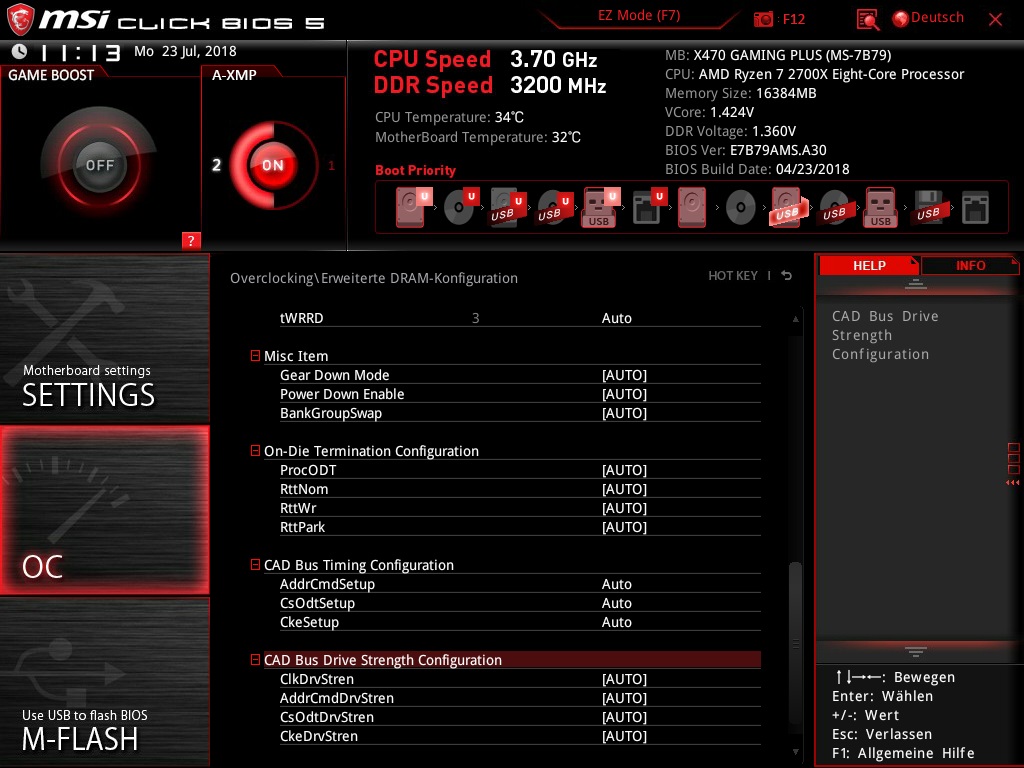Select the legacy hard disk boot icon
Image resolution: width=1024 pixels, height=768 pixels.
coord(692,207)
